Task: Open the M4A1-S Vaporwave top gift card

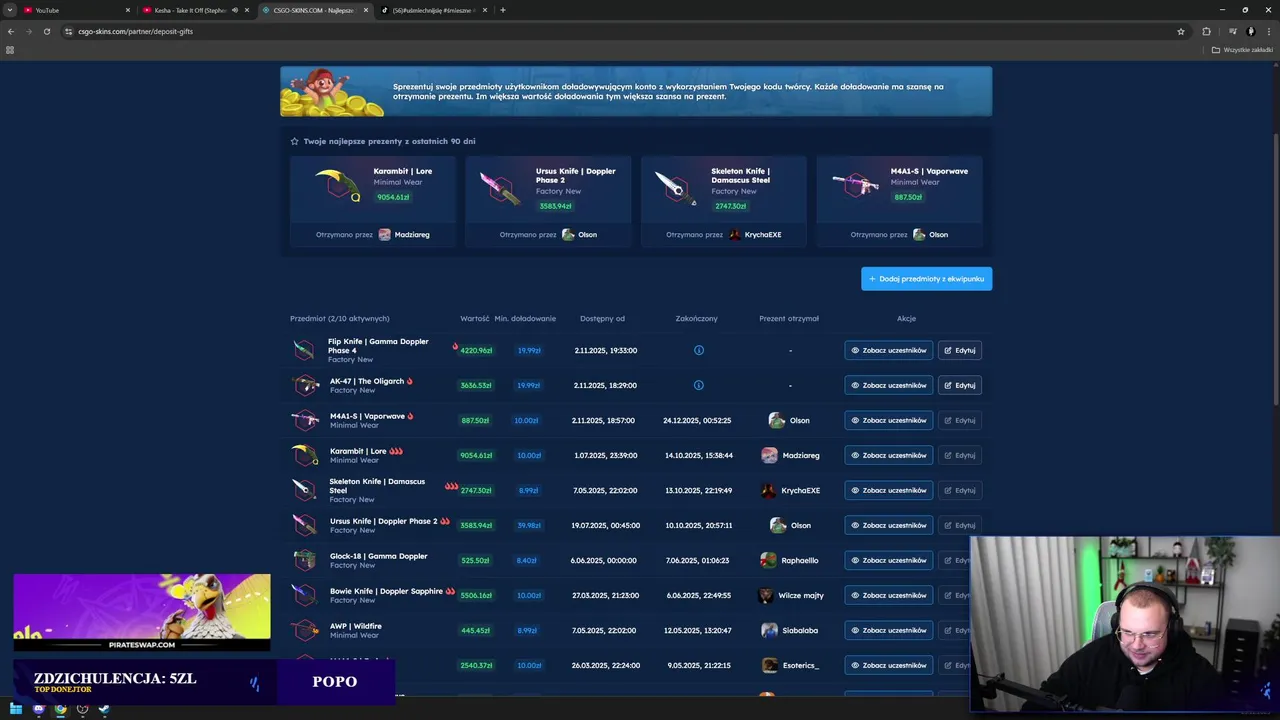Action: (x=899, y=201)
